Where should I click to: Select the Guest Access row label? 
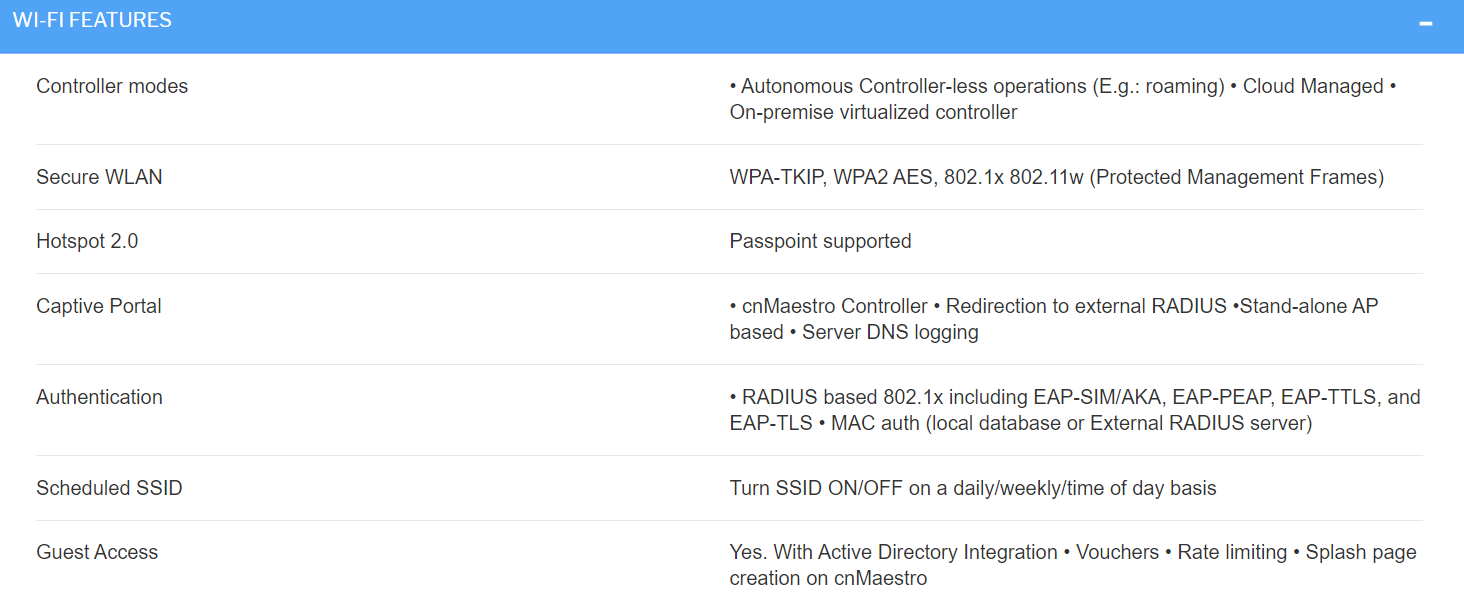(97, 552)
